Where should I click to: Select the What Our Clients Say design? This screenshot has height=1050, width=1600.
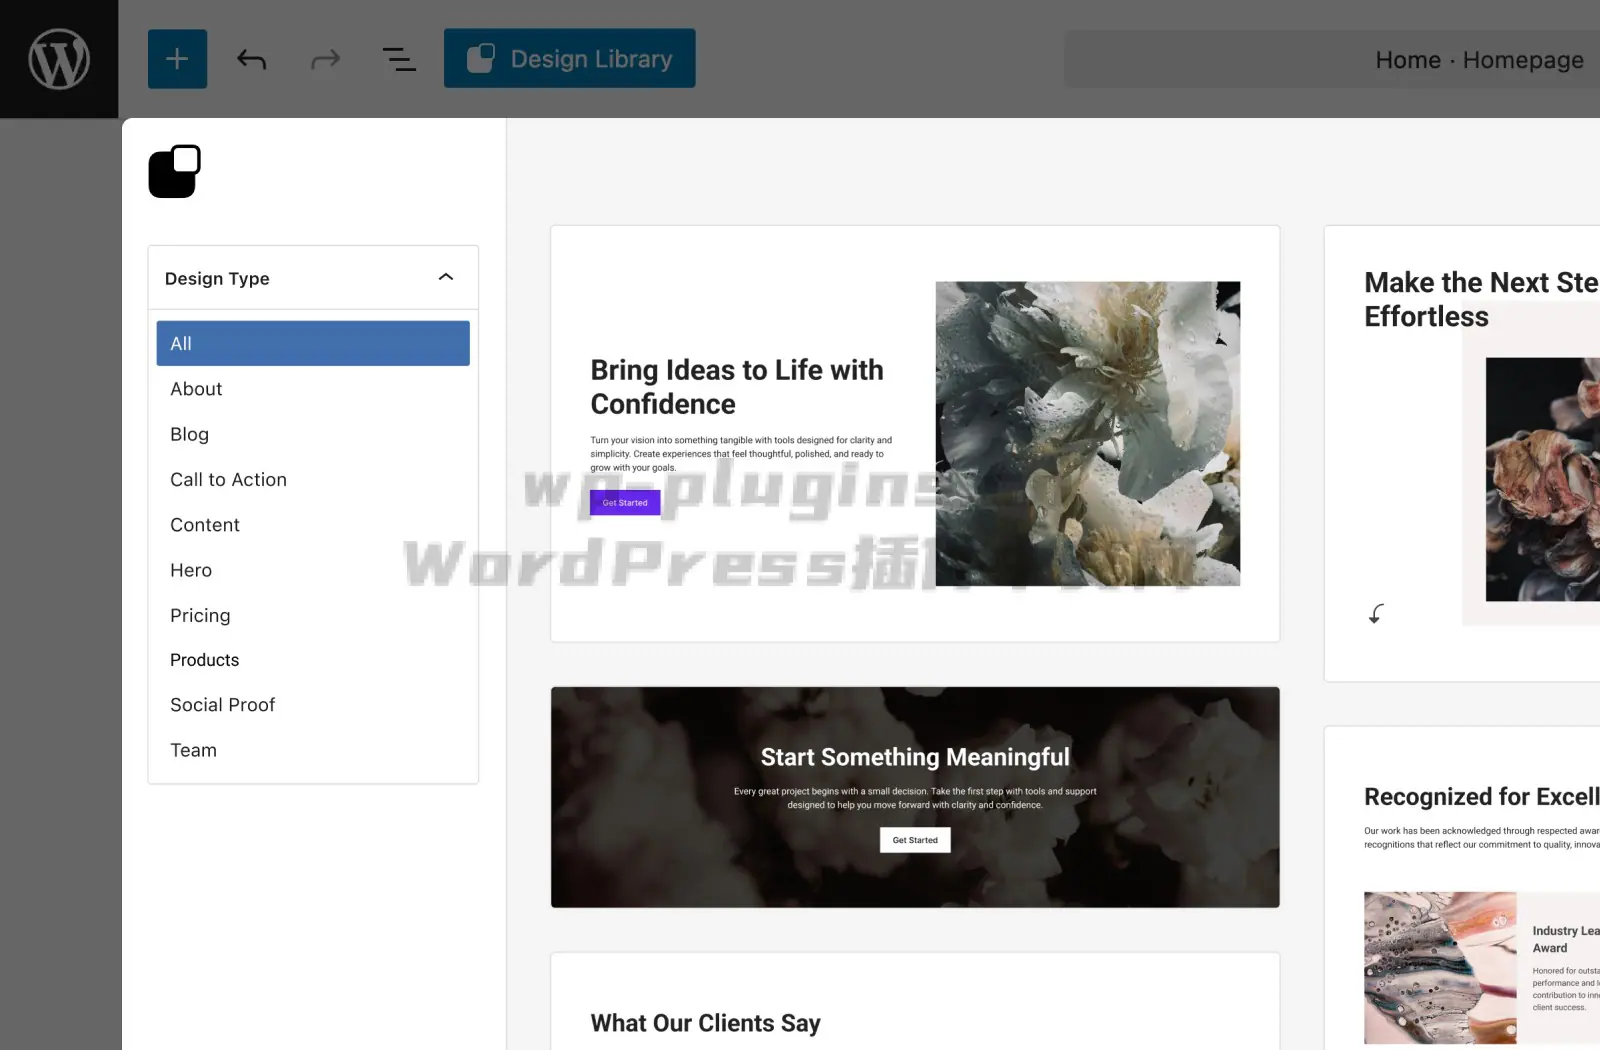tap(915, 1001)
